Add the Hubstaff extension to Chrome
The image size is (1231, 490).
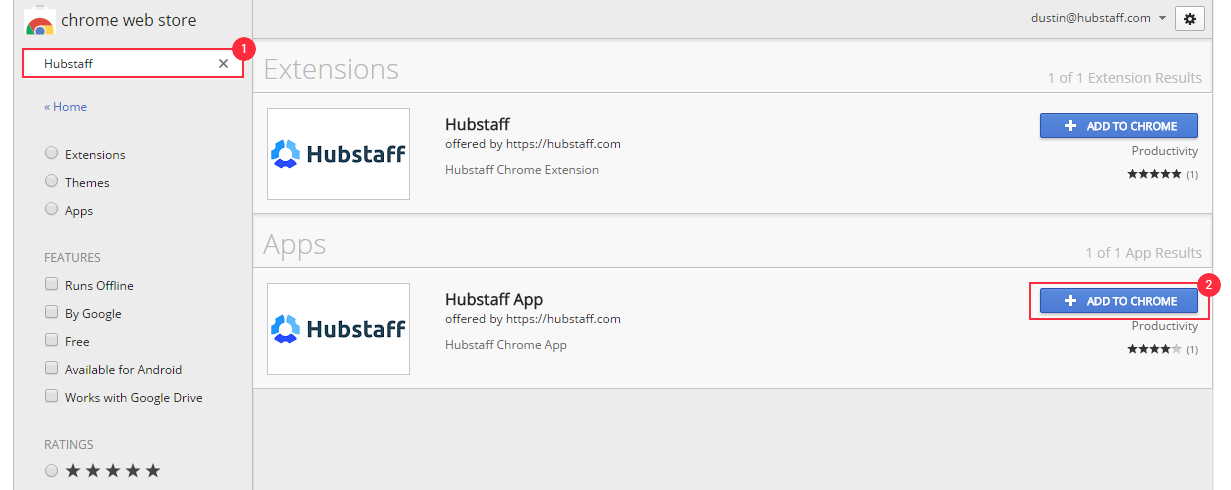(x=1119, y=126)
